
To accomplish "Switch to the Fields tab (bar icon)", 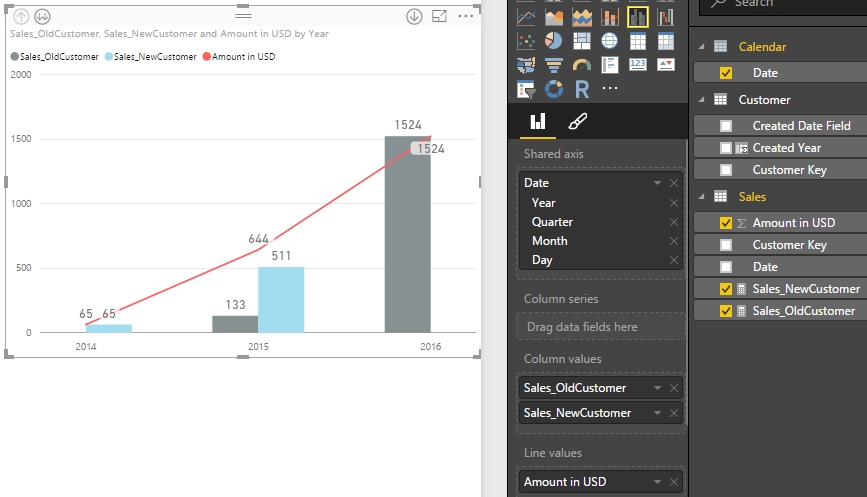I will point(538,122).
